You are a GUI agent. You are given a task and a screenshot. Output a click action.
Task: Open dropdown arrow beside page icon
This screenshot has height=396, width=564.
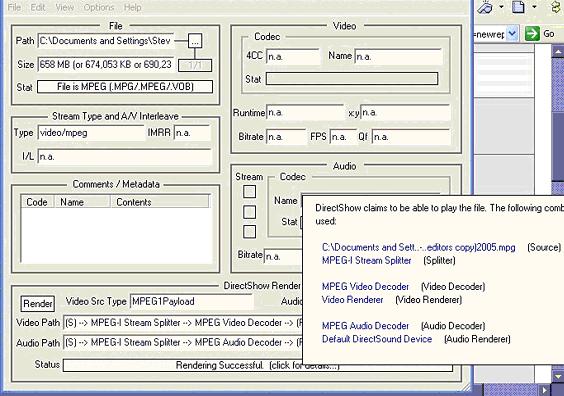tap(534, 6)
